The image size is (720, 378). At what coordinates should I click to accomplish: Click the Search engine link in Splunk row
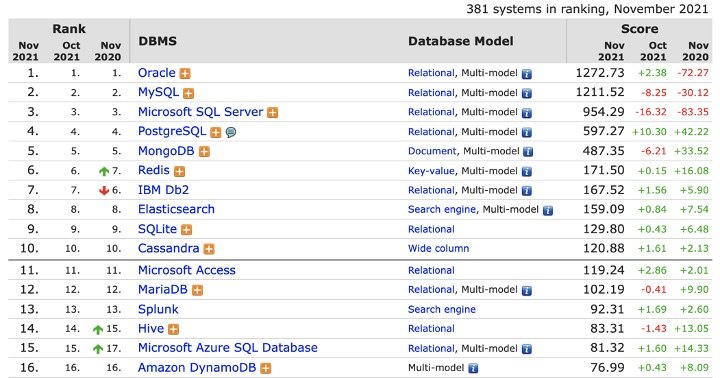[442, 310]
